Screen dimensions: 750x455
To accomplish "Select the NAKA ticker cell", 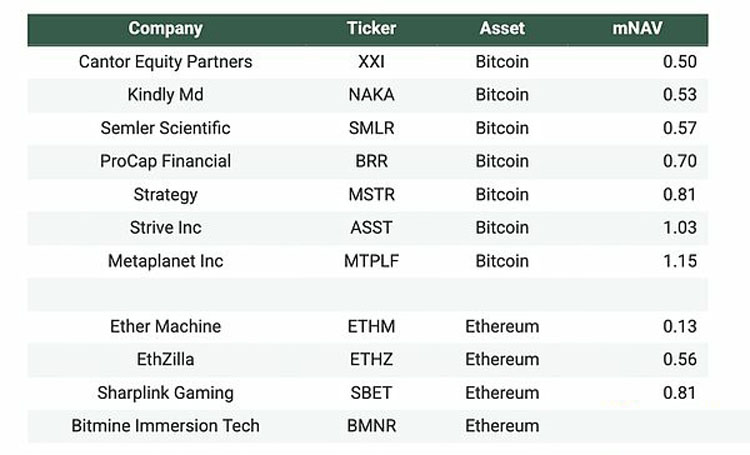I will (370, 95).
